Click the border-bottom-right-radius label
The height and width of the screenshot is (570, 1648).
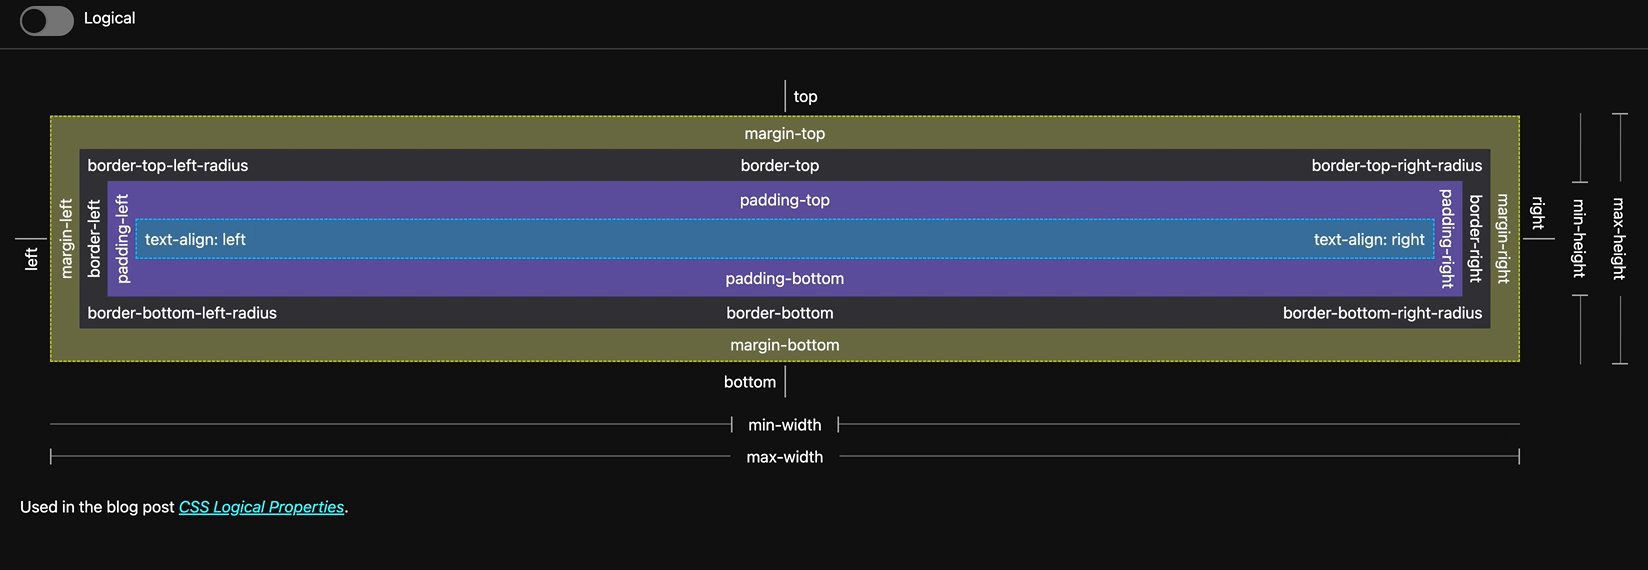(x=1382, y=313)
